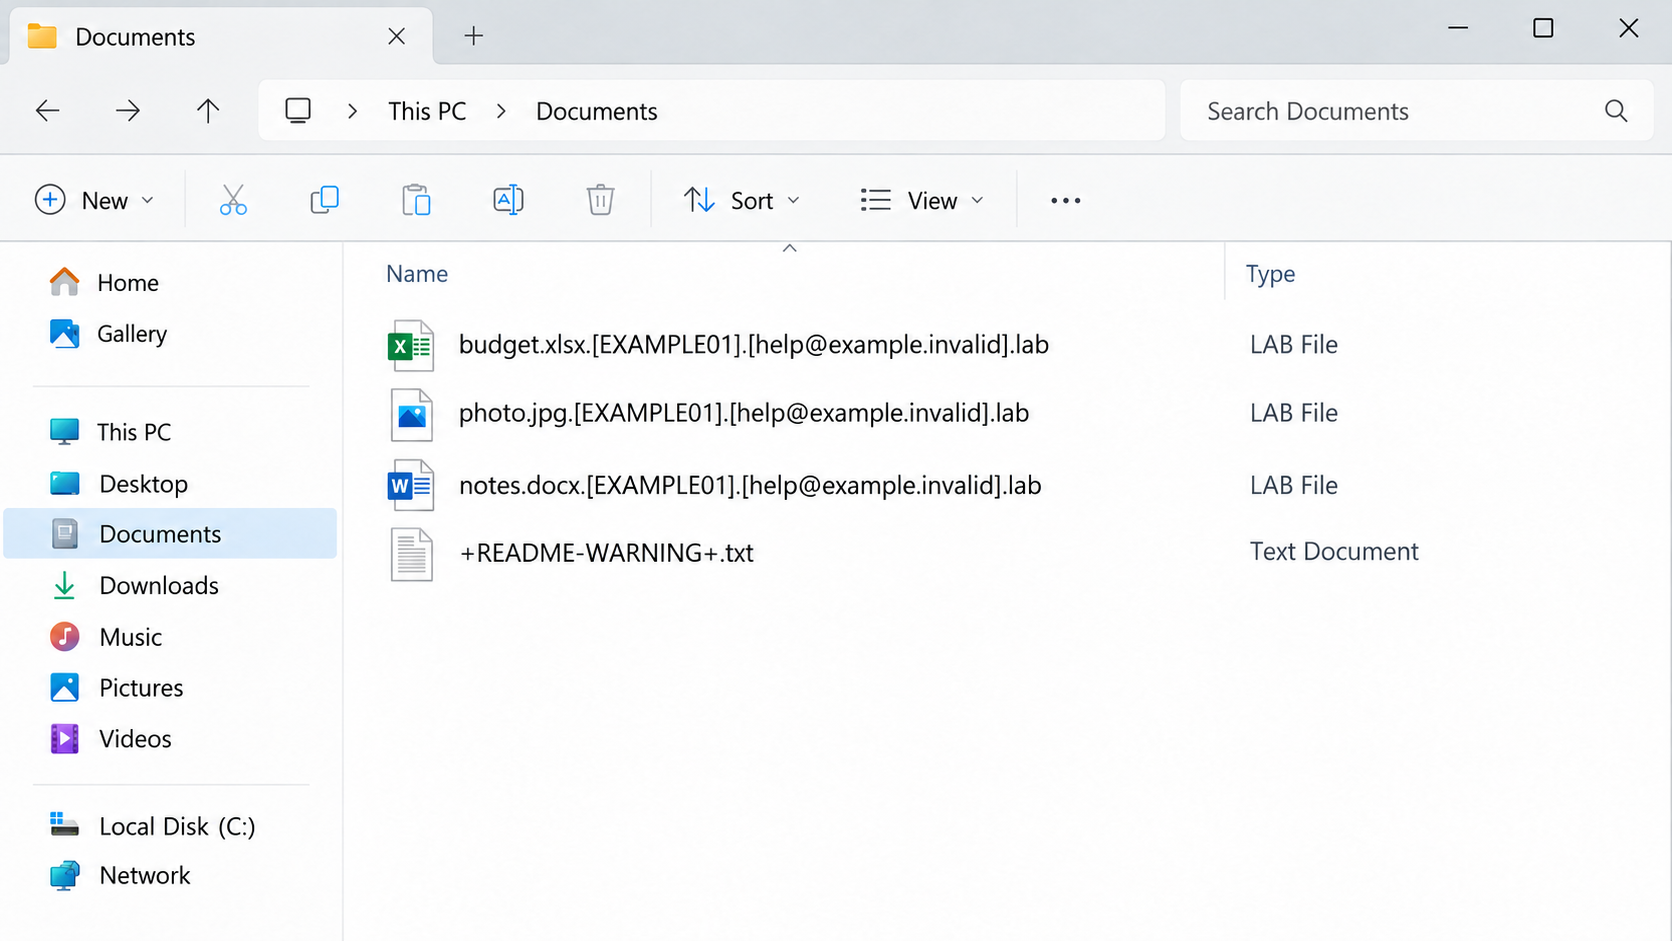Sort by the Name column header
The width and height of the screenshot is (1672, 941).
click(417, 274)
